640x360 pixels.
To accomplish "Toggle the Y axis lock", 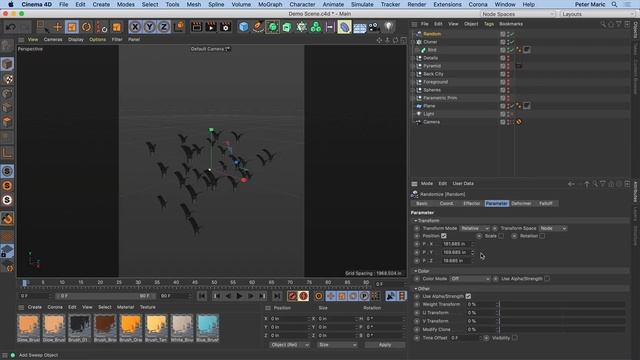I will click(149, 27).
